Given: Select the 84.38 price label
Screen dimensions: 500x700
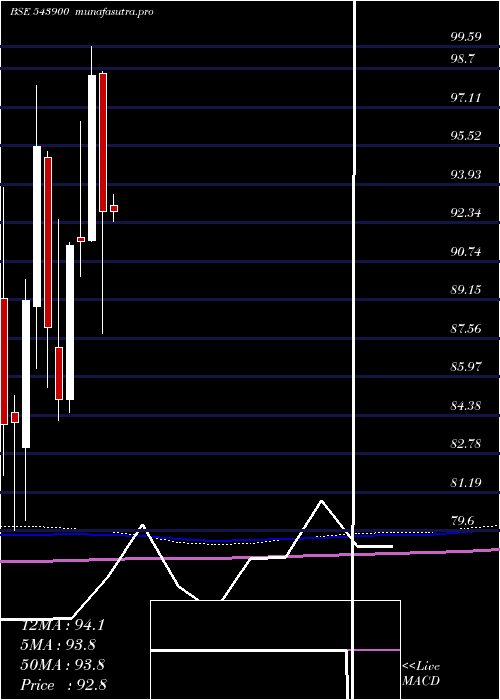Looking at the screenshot, I should [x=466, y=406].
